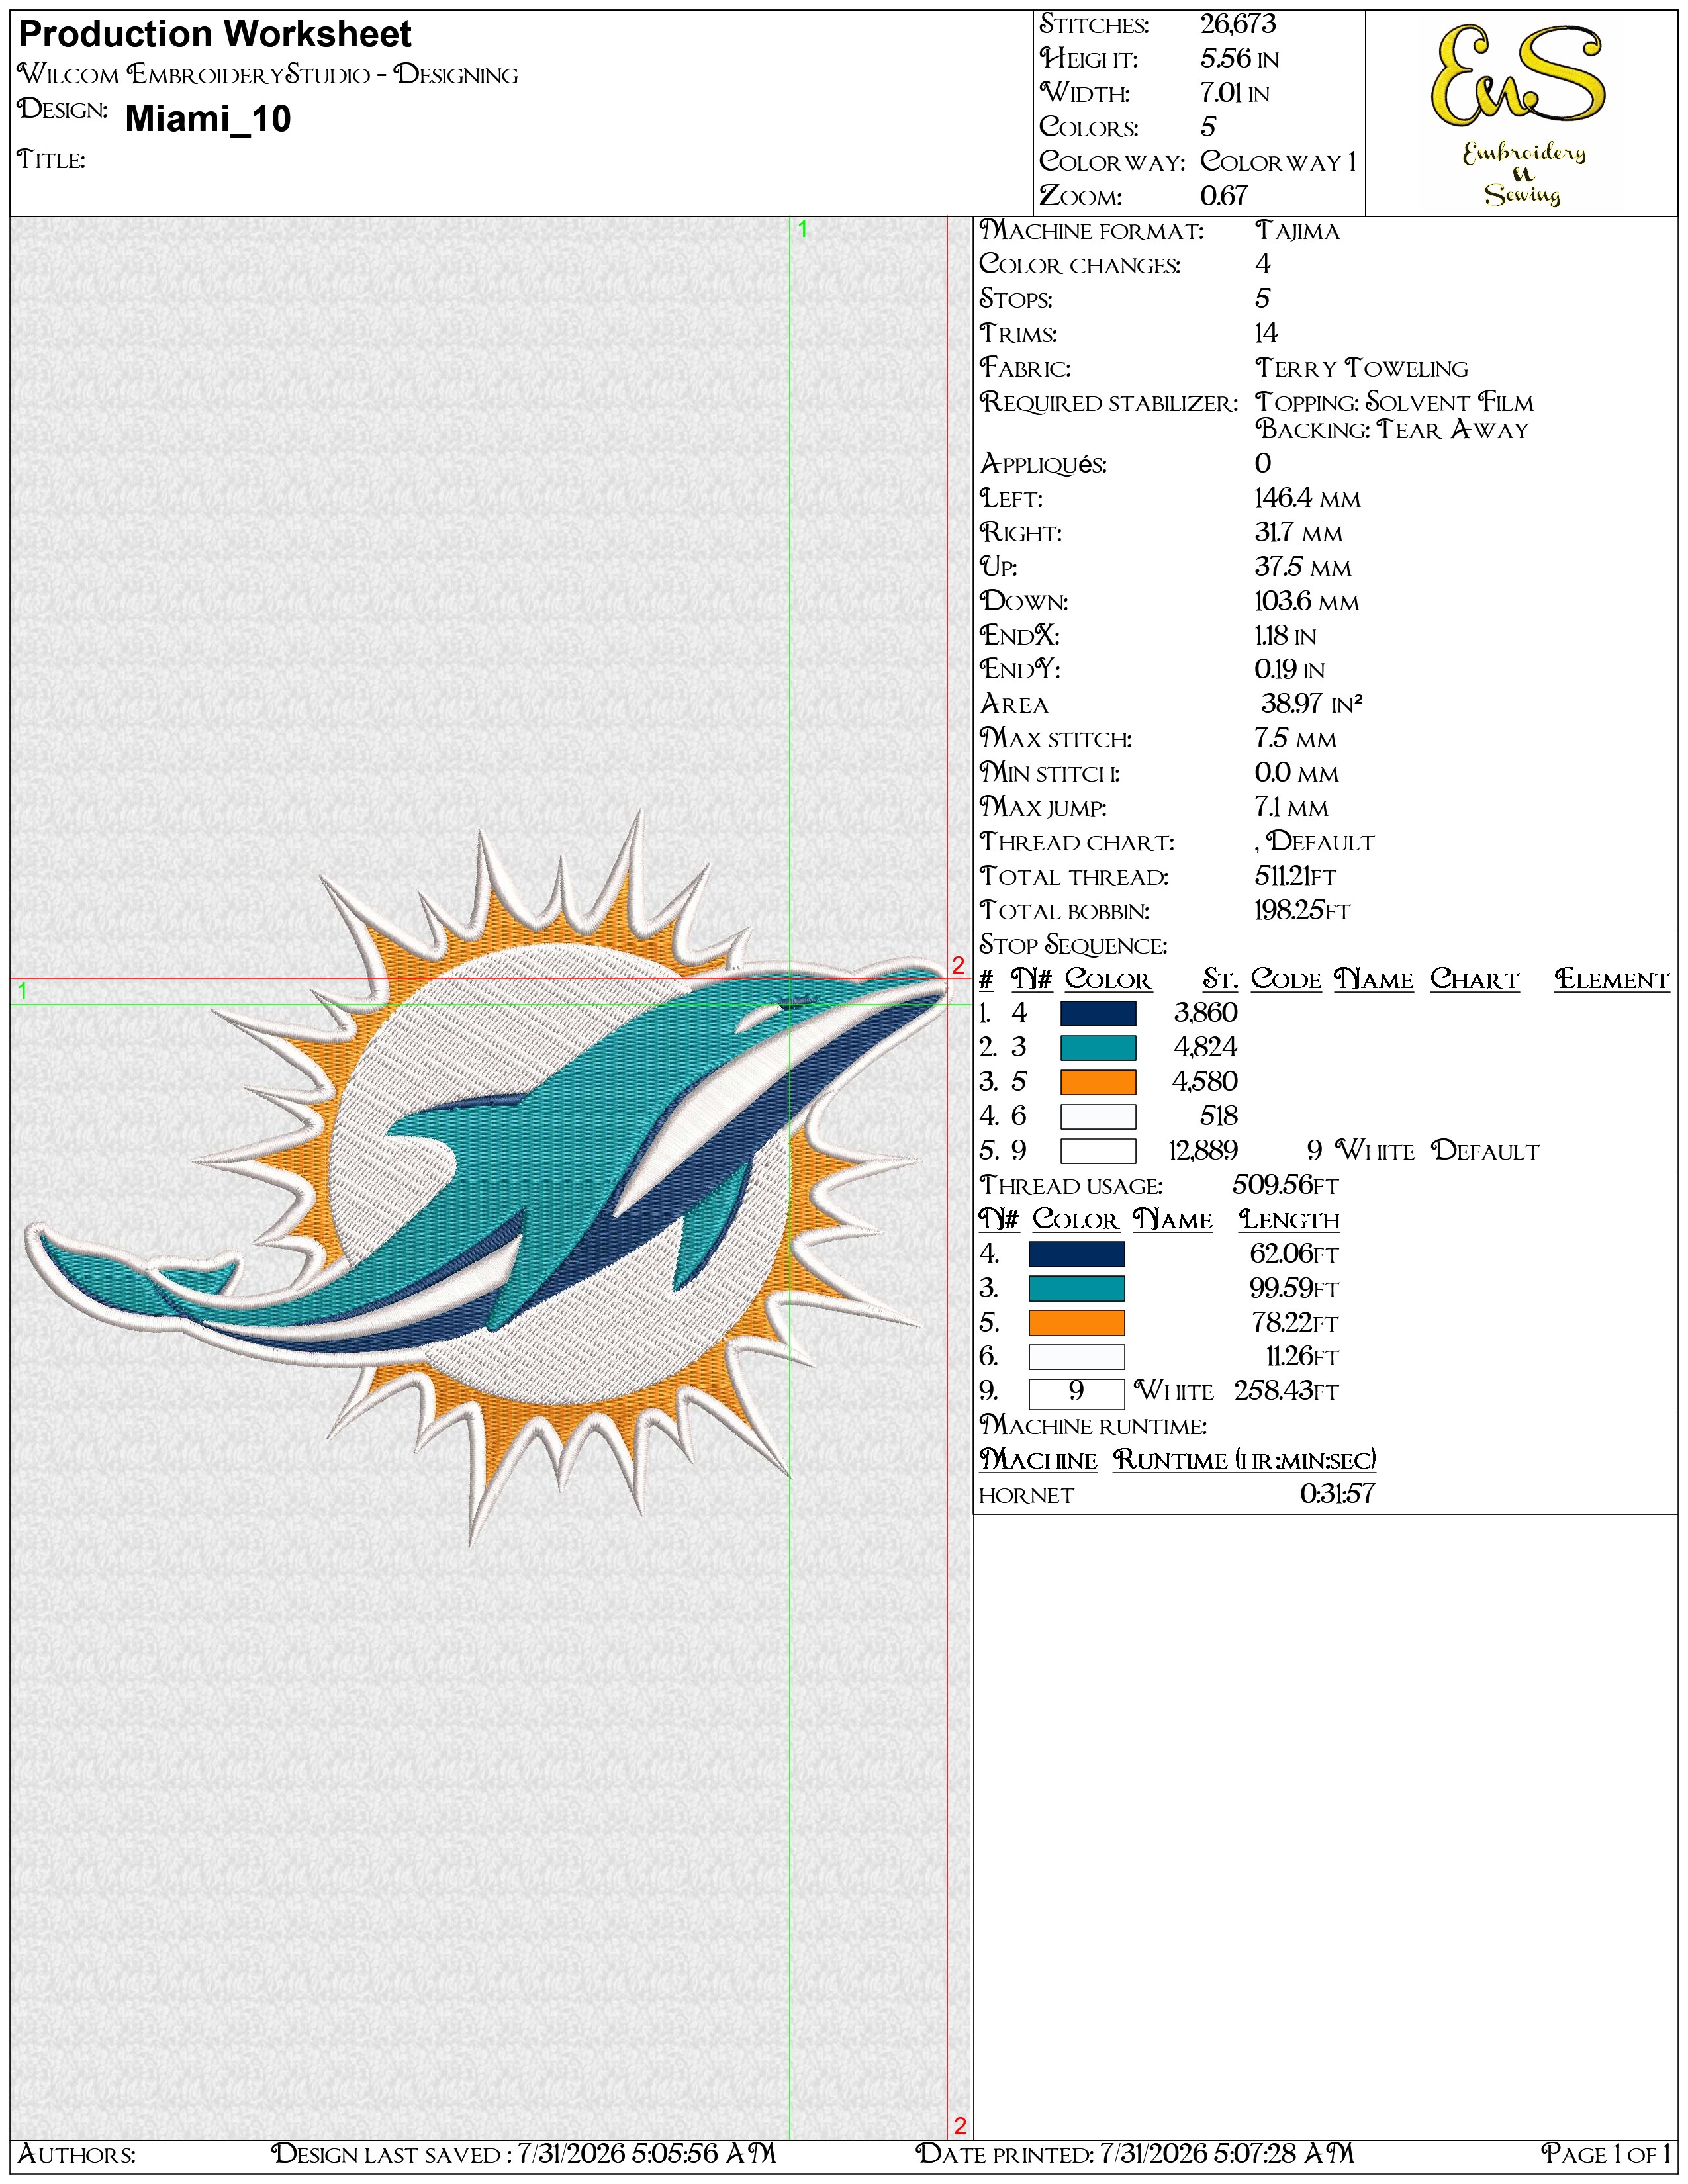
Task: Select the height value "5.56 in"
Action: tap(1240, 59)
